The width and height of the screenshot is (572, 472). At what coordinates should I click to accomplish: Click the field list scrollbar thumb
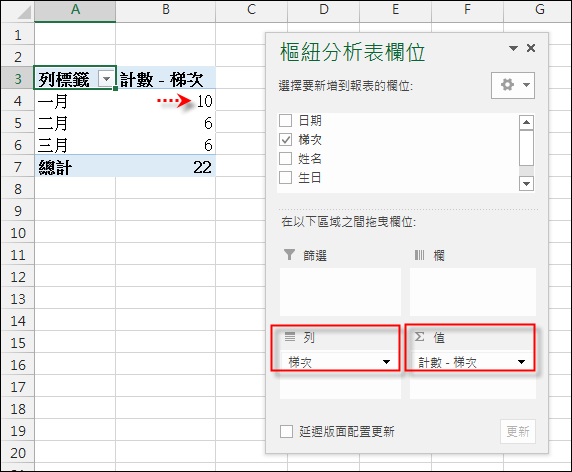[526, 148]
